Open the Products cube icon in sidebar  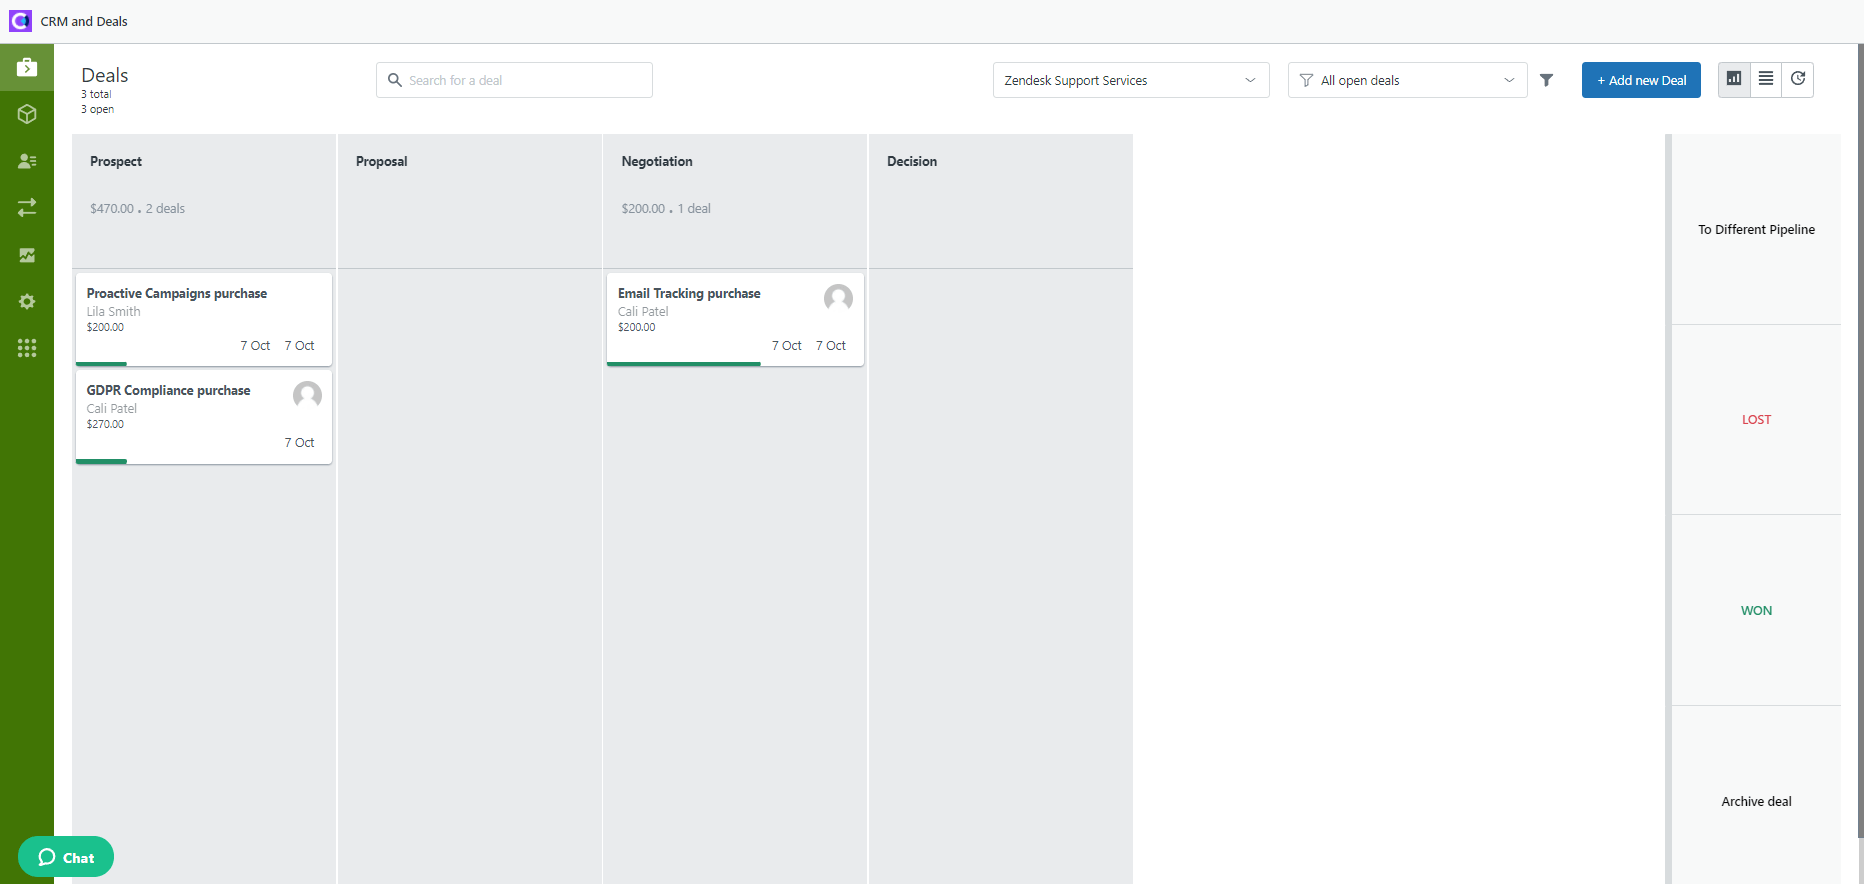click(27, 114)
